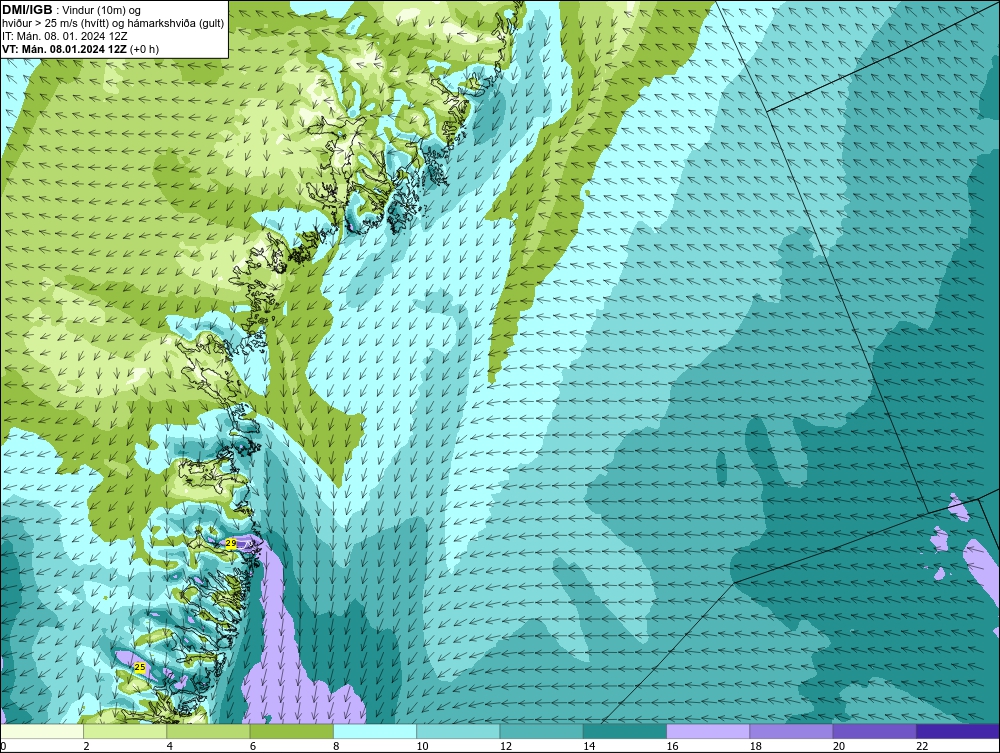Image resolution: width=1000 pixels, height=753 pixels.
Task: Click the yellow gust label 25
Action: [140, 667]
